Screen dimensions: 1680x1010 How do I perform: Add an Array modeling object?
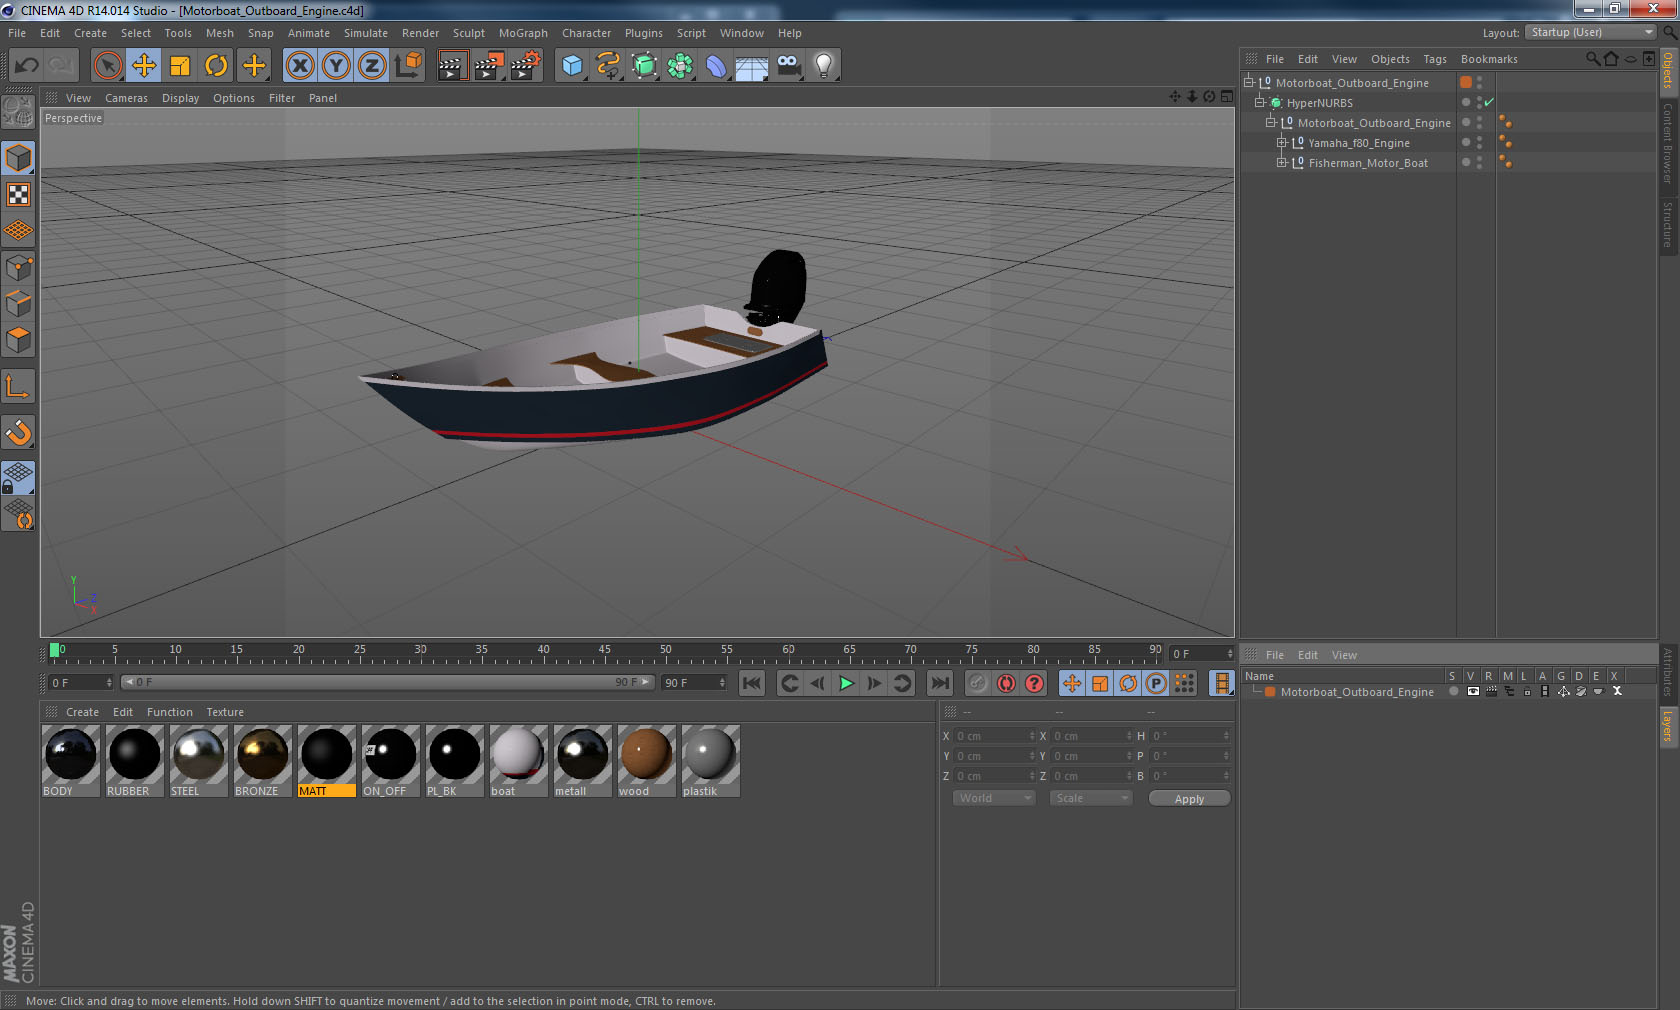(x=680, y=66)
